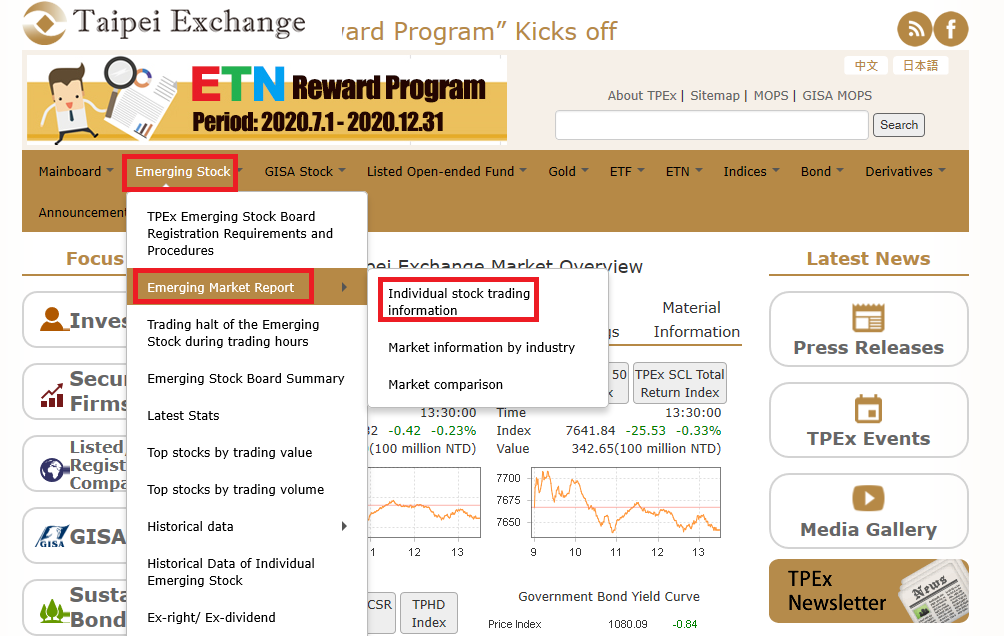Click the Investors person icon
1004x636 pixels.
(x=52, y=319)
